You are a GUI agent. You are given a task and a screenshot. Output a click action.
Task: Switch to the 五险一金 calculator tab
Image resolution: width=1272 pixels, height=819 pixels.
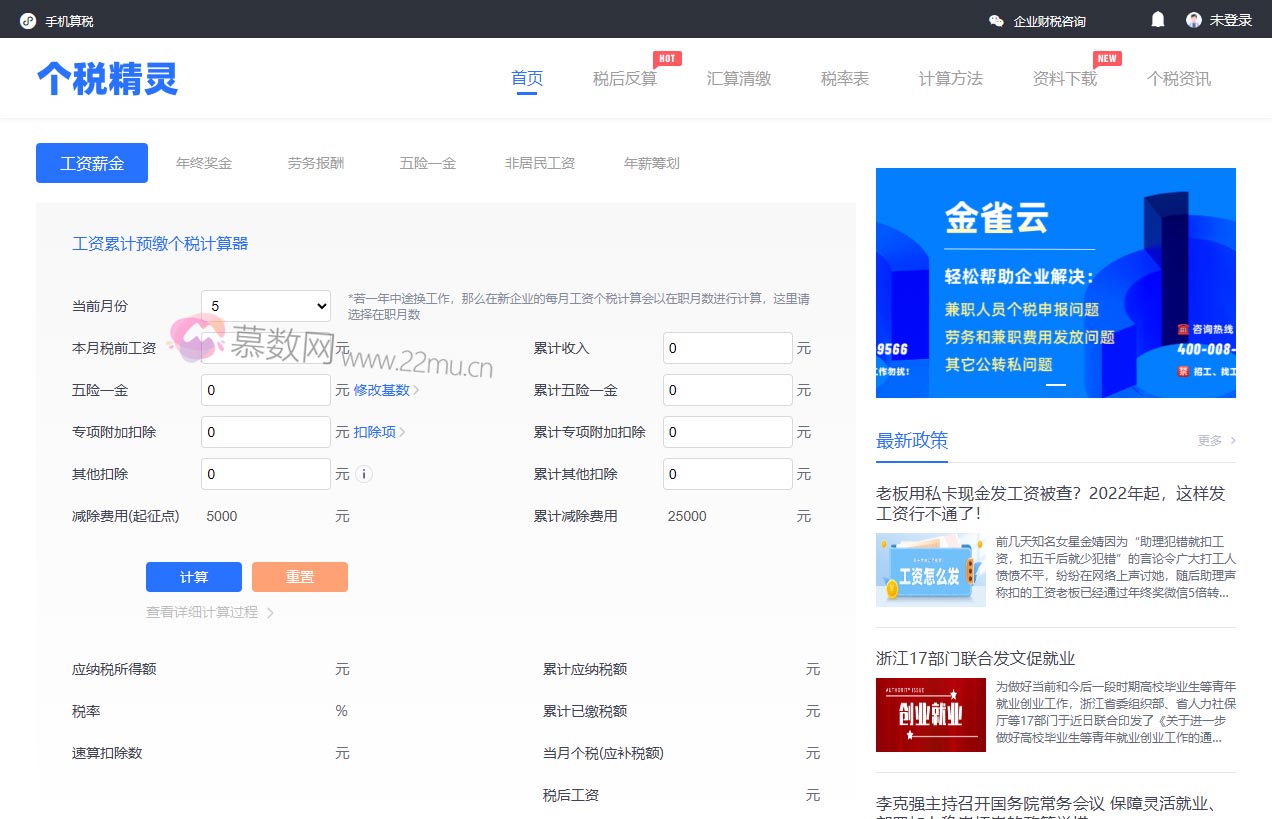427,162
